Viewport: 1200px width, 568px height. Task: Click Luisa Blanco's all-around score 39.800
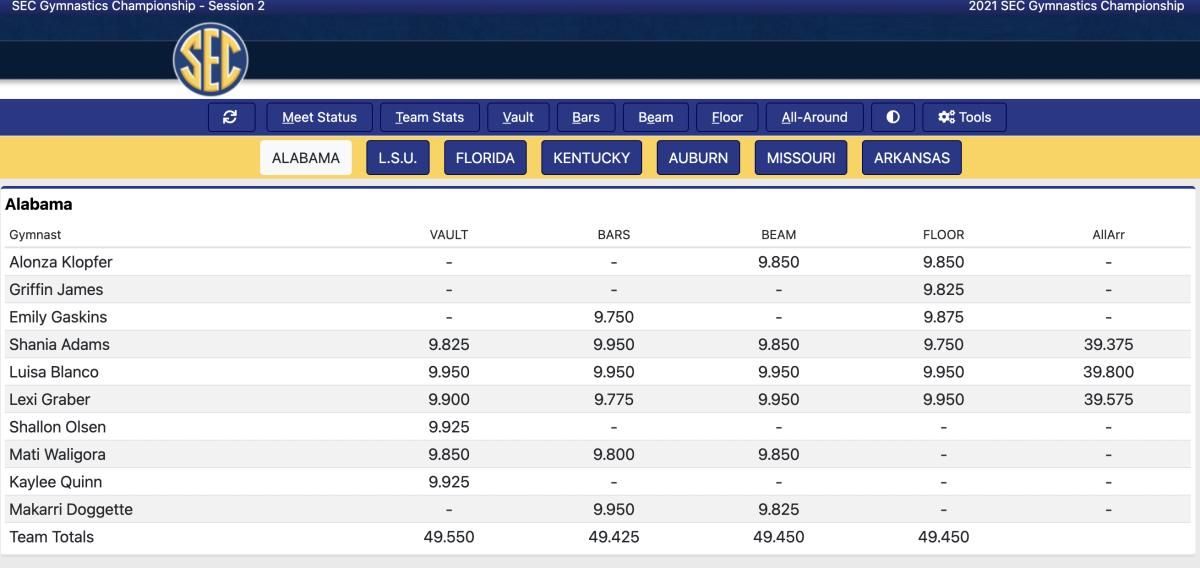click(x=1109, y=372)
